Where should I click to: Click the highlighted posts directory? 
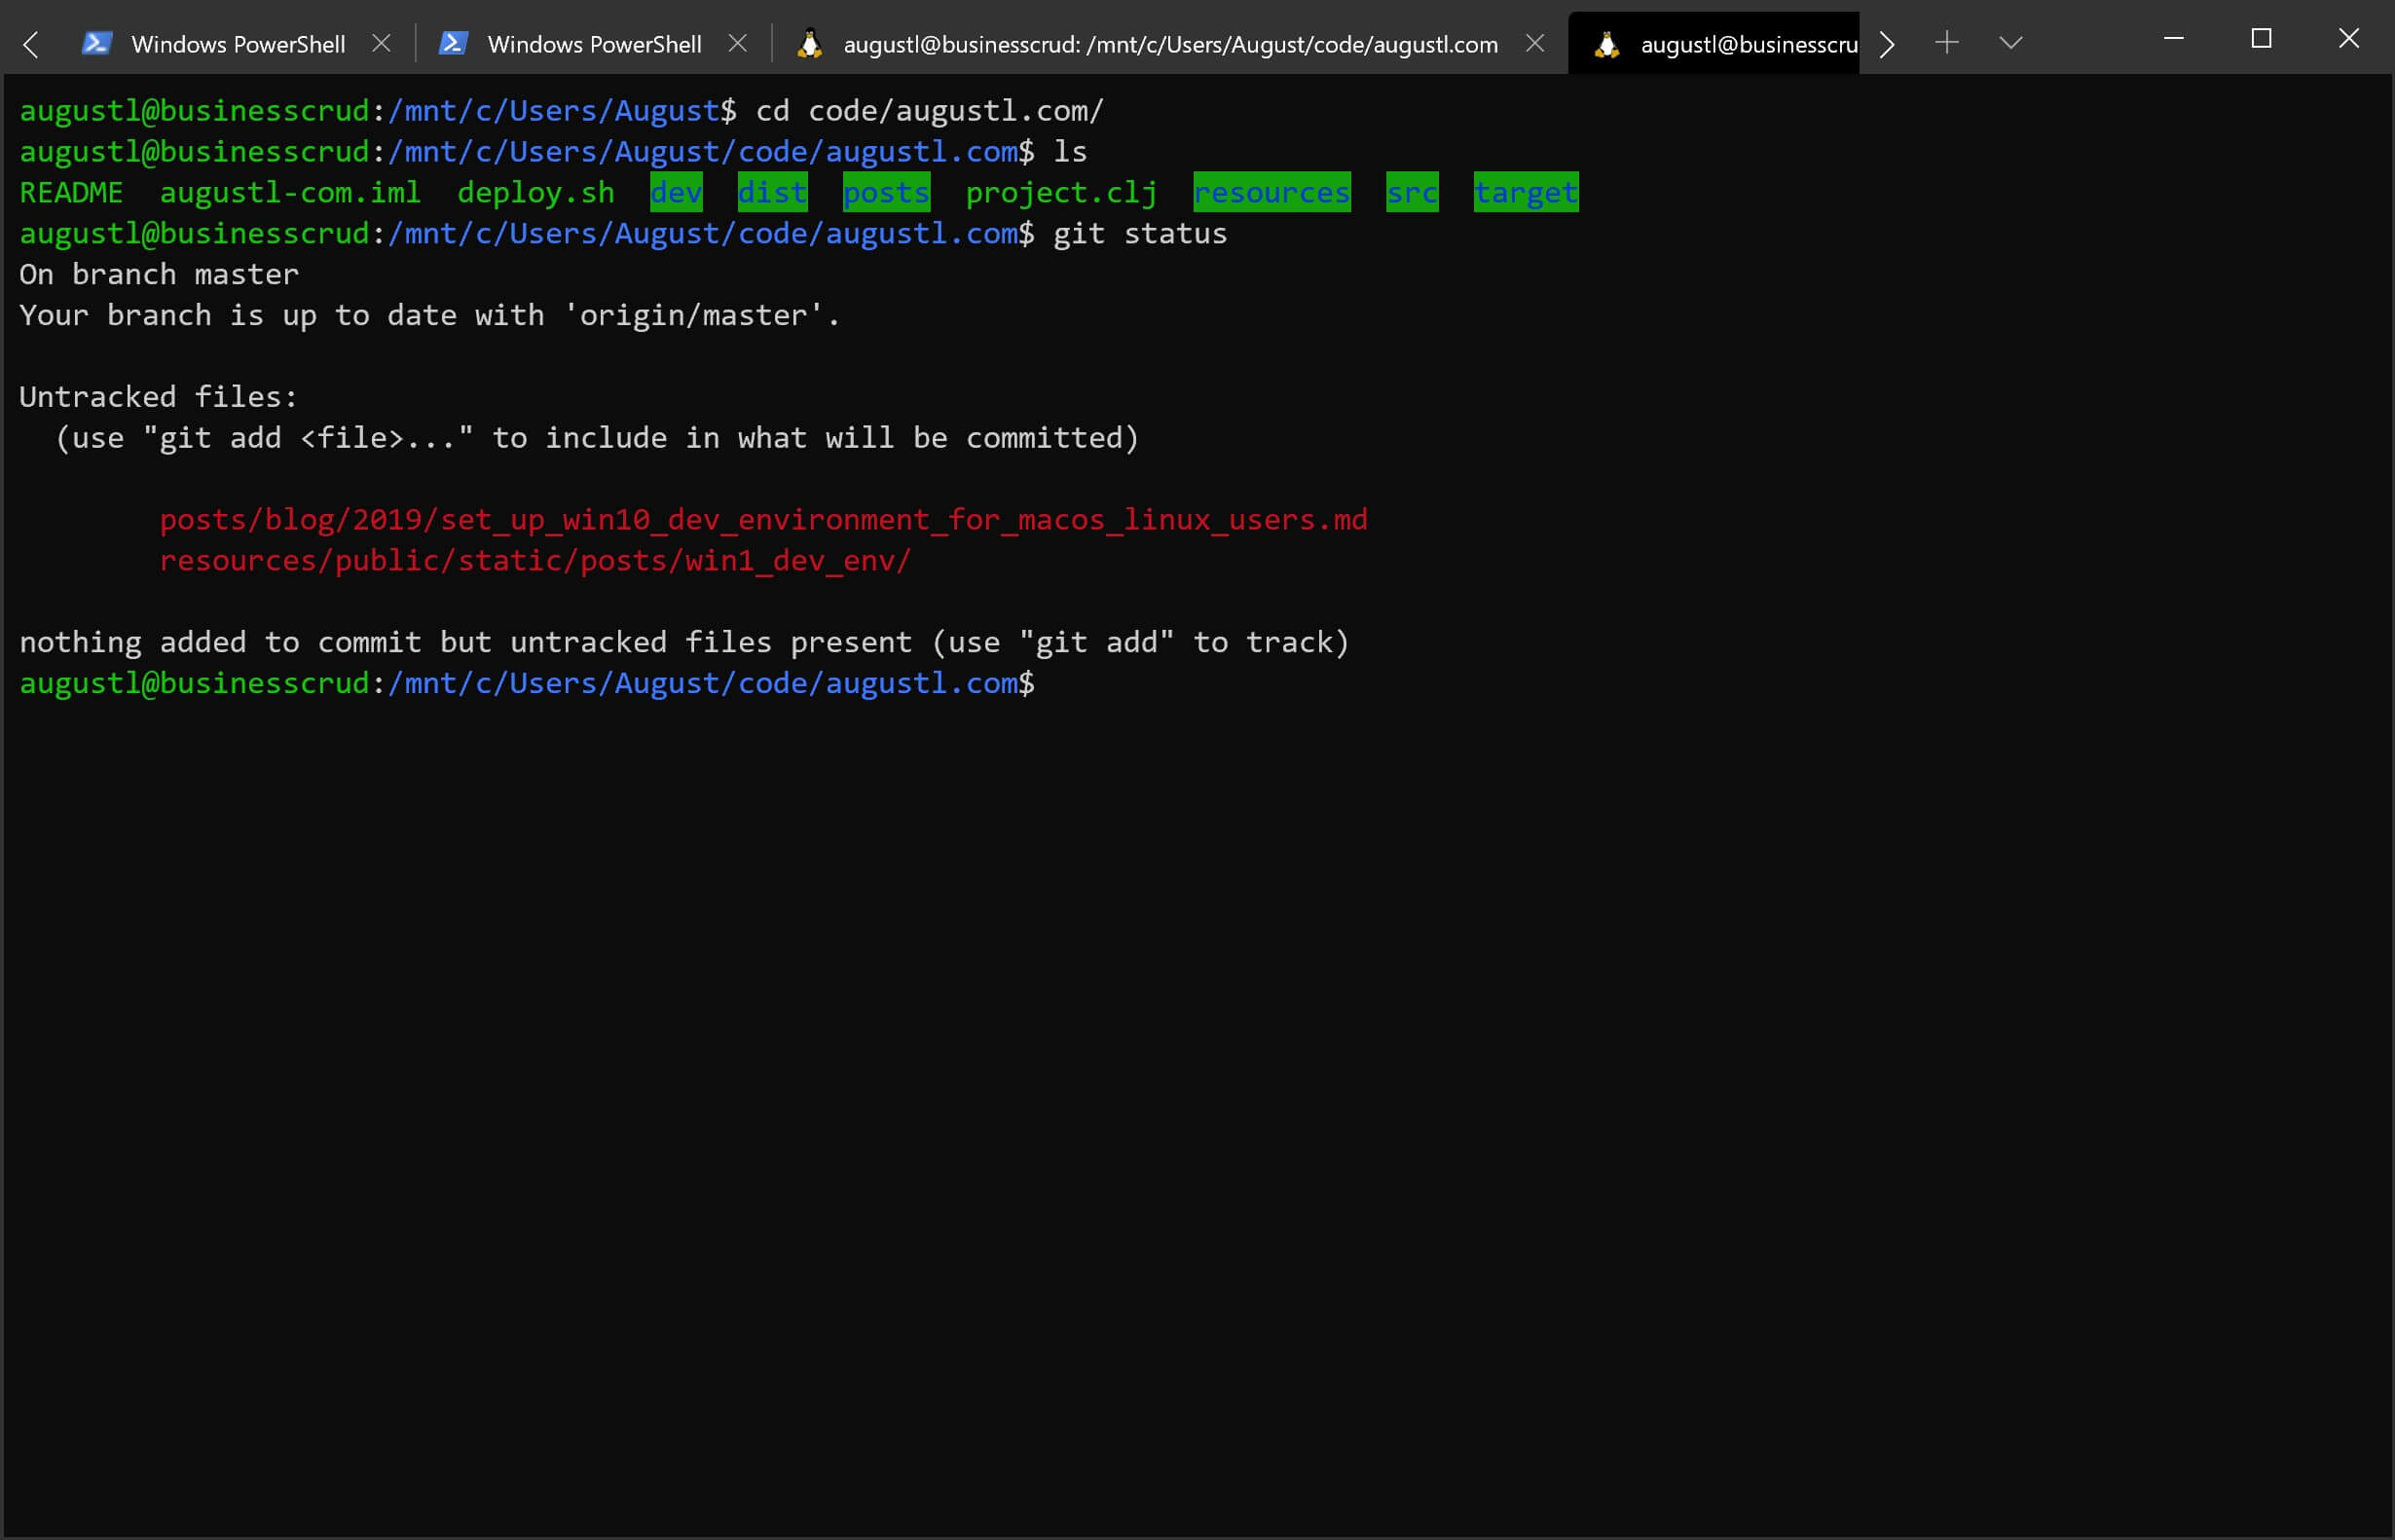pyautogui.click(x=886, y=192)
